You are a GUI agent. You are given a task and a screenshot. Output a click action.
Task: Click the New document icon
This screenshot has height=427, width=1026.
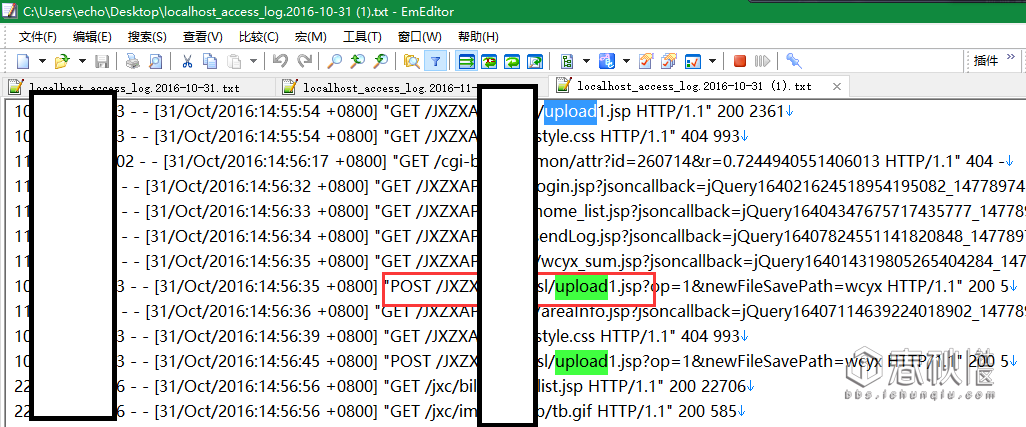24,61
